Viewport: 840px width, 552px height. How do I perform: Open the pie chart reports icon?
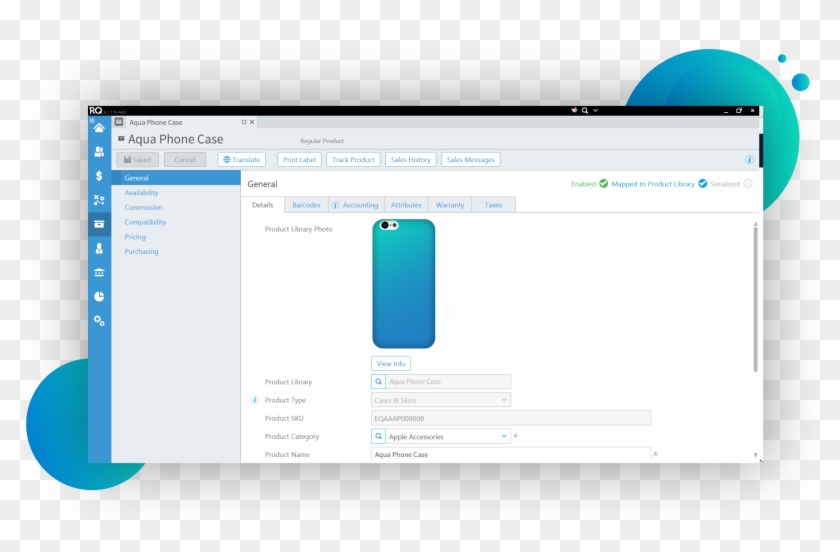[99, 296]
